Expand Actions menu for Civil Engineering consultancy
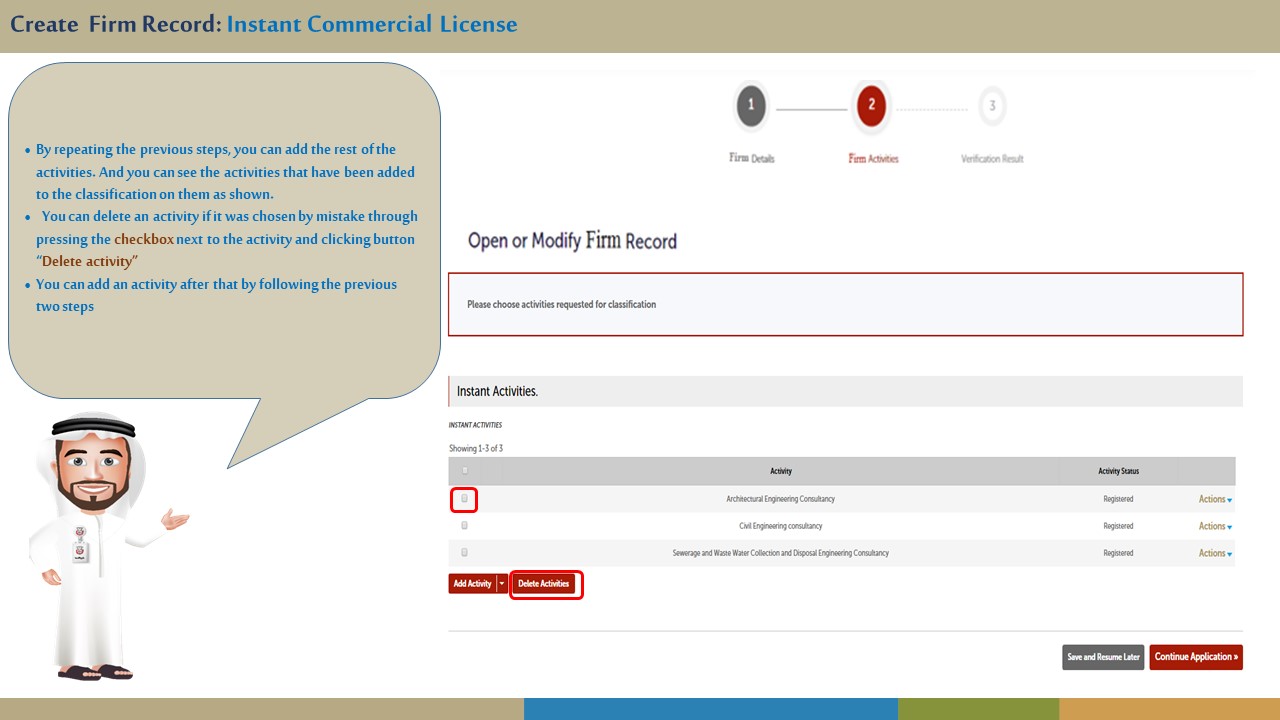Viewport: 1280px width, 720px height. [1215, 526]
